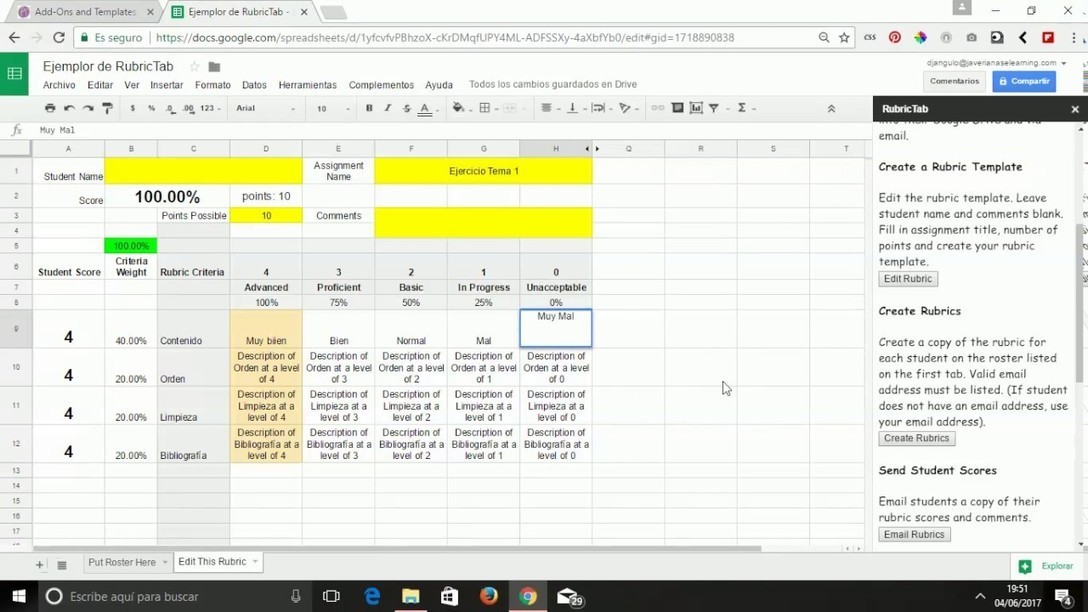Star the Ejemplor de RubricTab document

pos(195,67)
